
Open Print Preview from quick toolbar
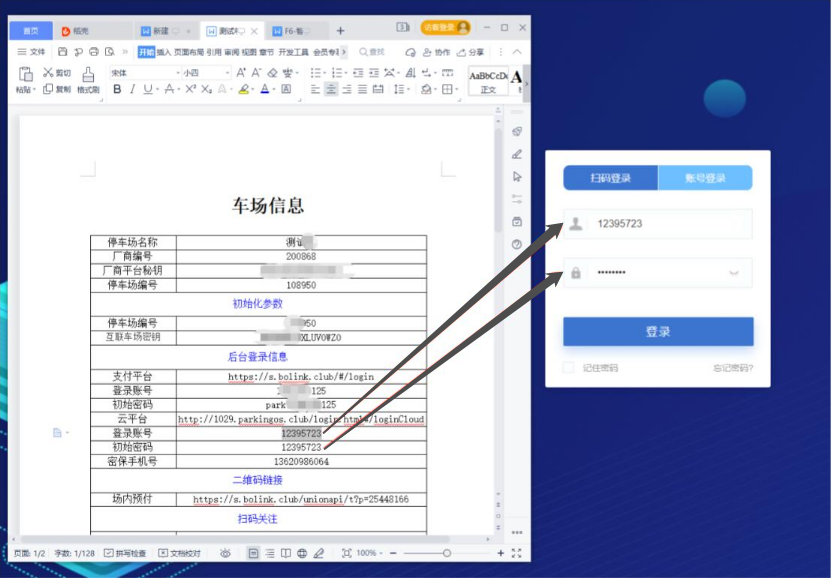tap(109, 51)
